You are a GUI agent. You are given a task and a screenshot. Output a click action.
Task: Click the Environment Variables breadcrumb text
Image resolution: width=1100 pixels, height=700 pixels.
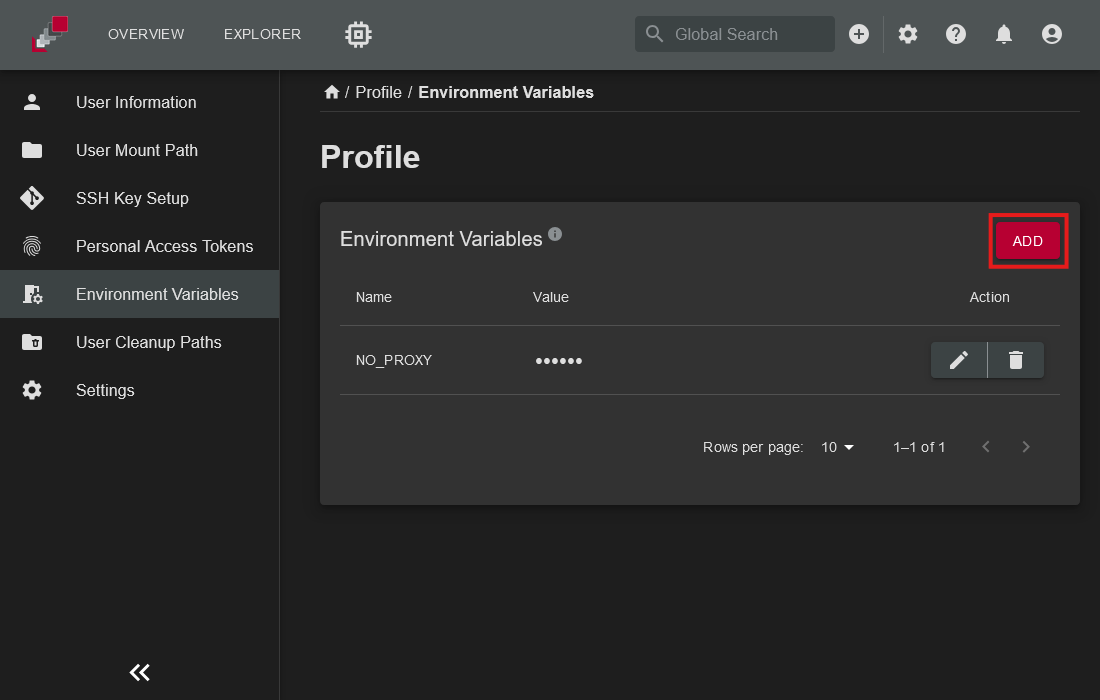click(506, 93)
